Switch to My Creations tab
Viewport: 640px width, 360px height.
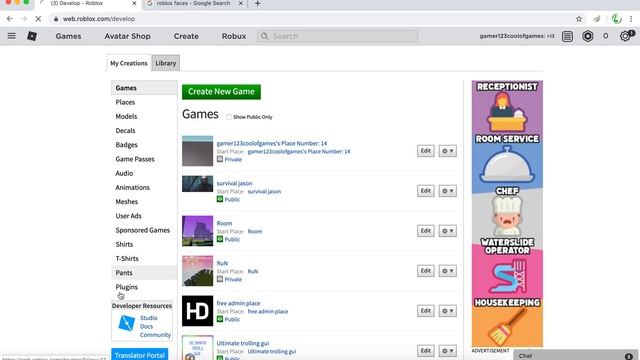coord(129,63)
